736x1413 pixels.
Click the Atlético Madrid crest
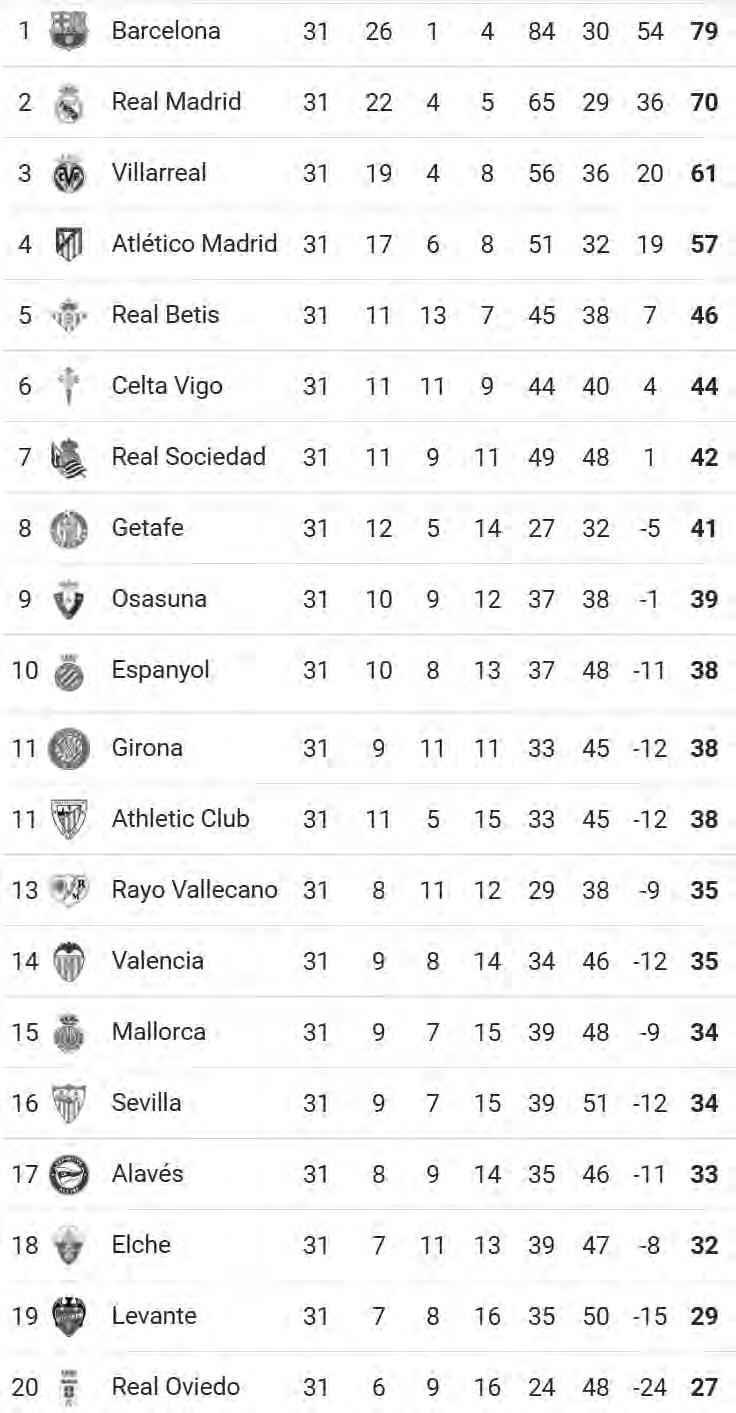pyautogui.click(x=69, y=244)
